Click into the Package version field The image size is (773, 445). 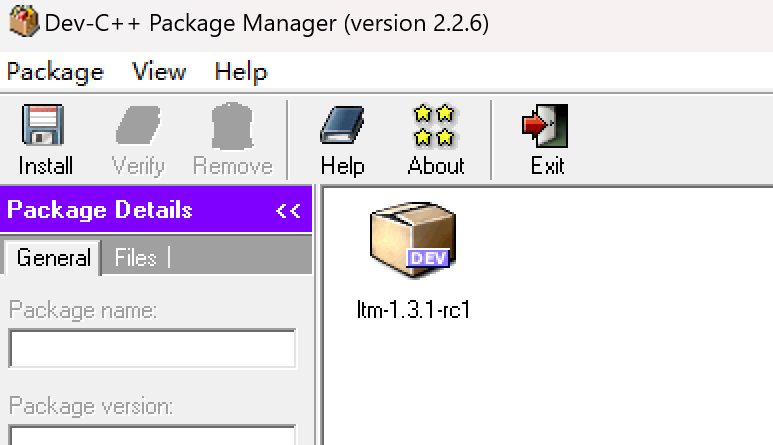pyautogui.click(x=152, y=435)
